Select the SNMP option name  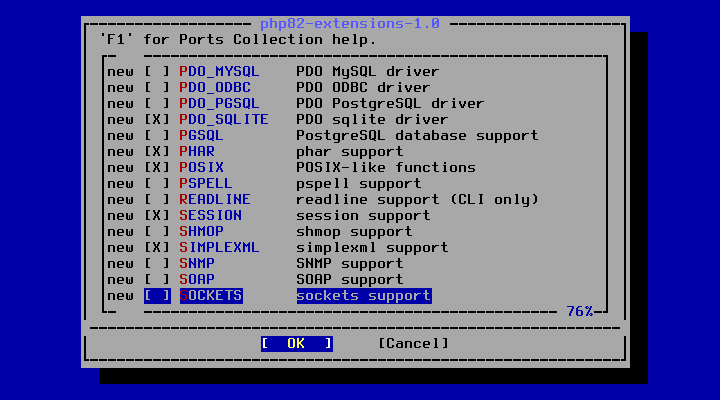pos(197,264)
